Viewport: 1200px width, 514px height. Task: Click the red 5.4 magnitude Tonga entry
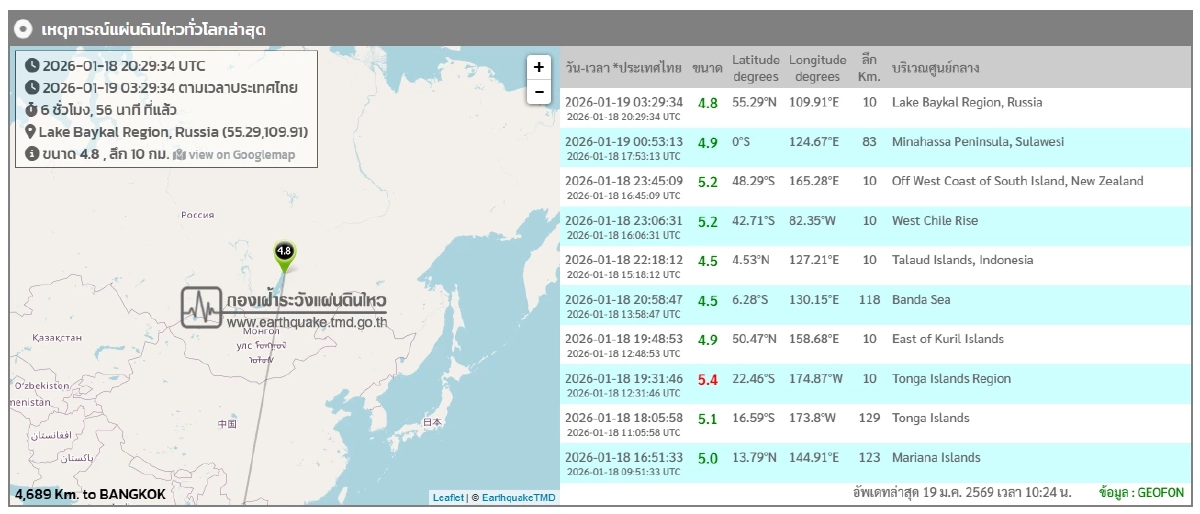[x=707, y=379]
